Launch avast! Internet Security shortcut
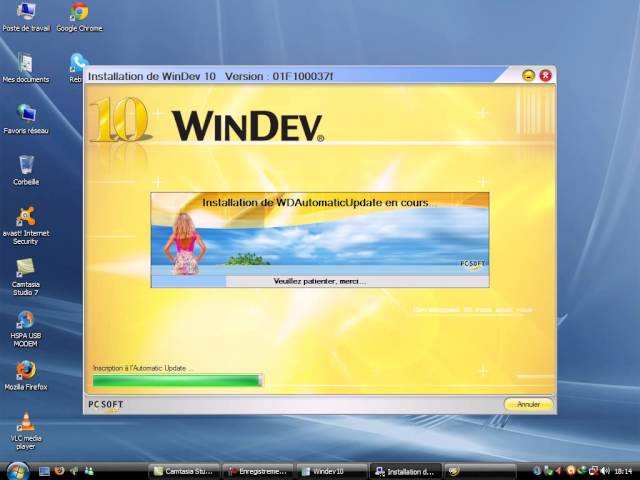This screenshot has width=640, height=480. tap(26, 226)
